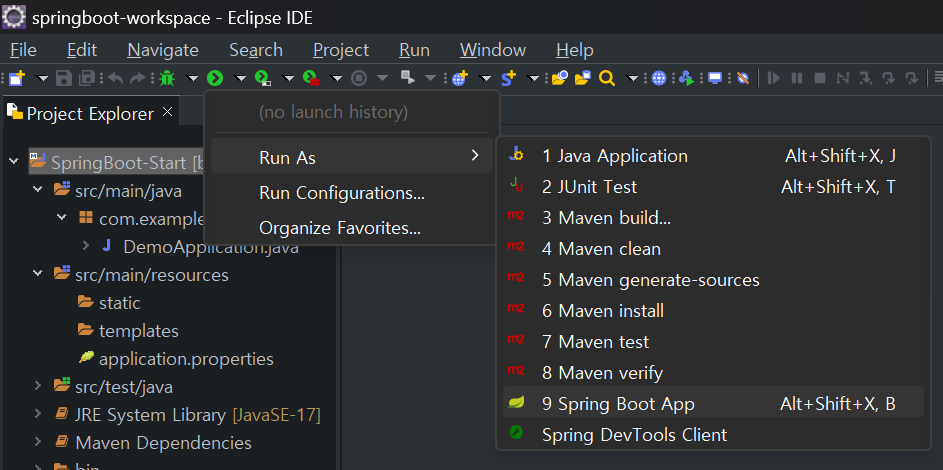Select 5 Maven generate-sources option
Viewport: 943px width, 470px height.
(713, 280)
